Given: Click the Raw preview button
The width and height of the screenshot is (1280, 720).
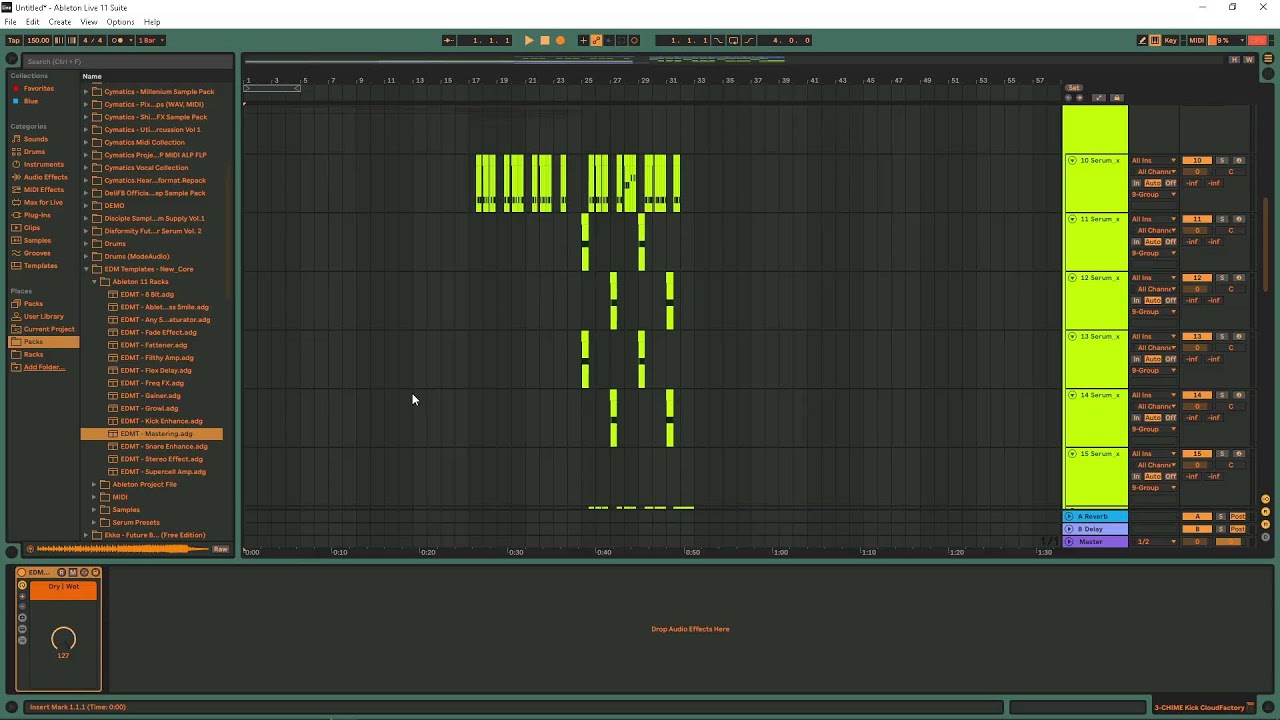Looking at the screenshot, I should [220, 549].
